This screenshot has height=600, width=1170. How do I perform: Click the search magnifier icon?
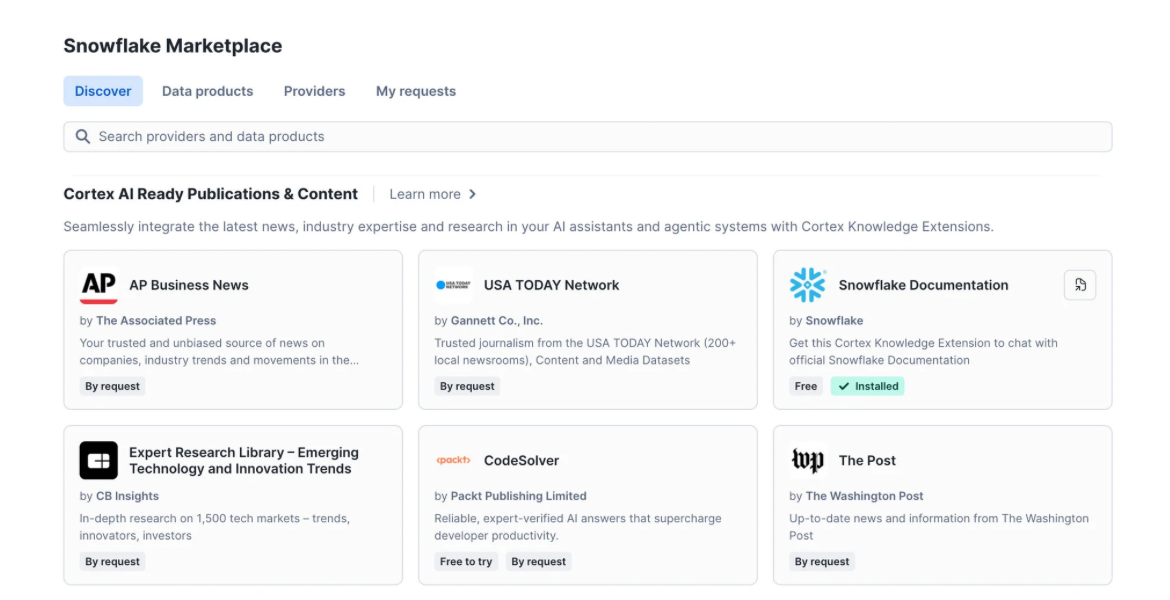(83, 137)
